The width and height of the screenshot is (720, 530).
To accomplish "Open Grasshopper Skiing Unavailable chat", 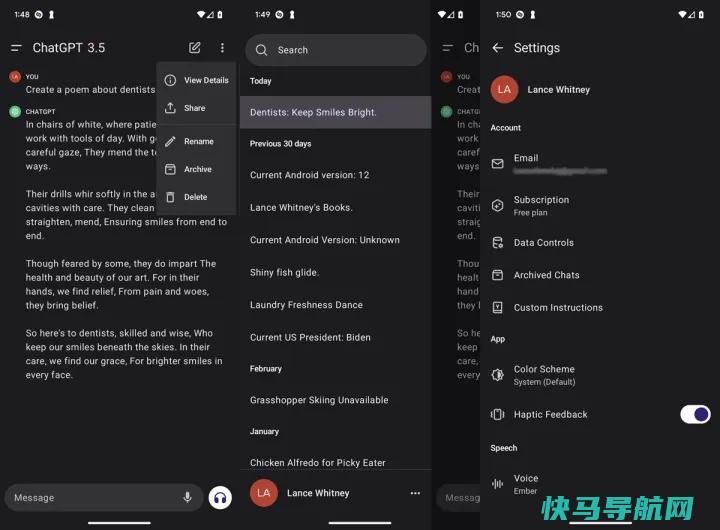I will point(336,400).
